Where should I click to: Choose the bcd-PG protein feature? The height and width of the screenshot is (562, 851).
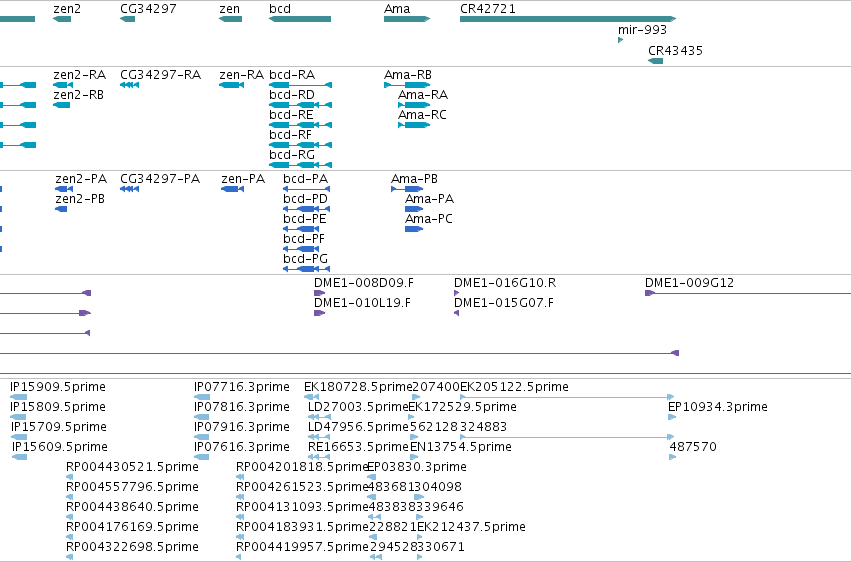click(x=307, y=269)
